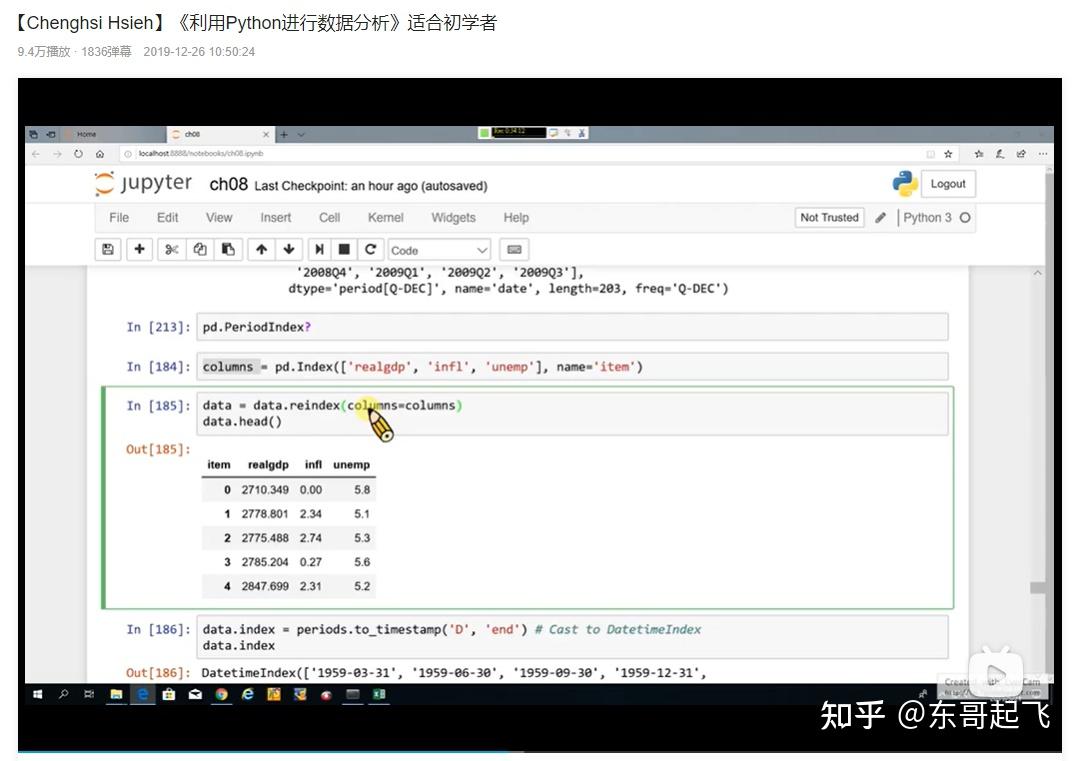The width and height of the screenshot is (1080, 761).
Task: Click the Logout button
Action: click(948, 184)
